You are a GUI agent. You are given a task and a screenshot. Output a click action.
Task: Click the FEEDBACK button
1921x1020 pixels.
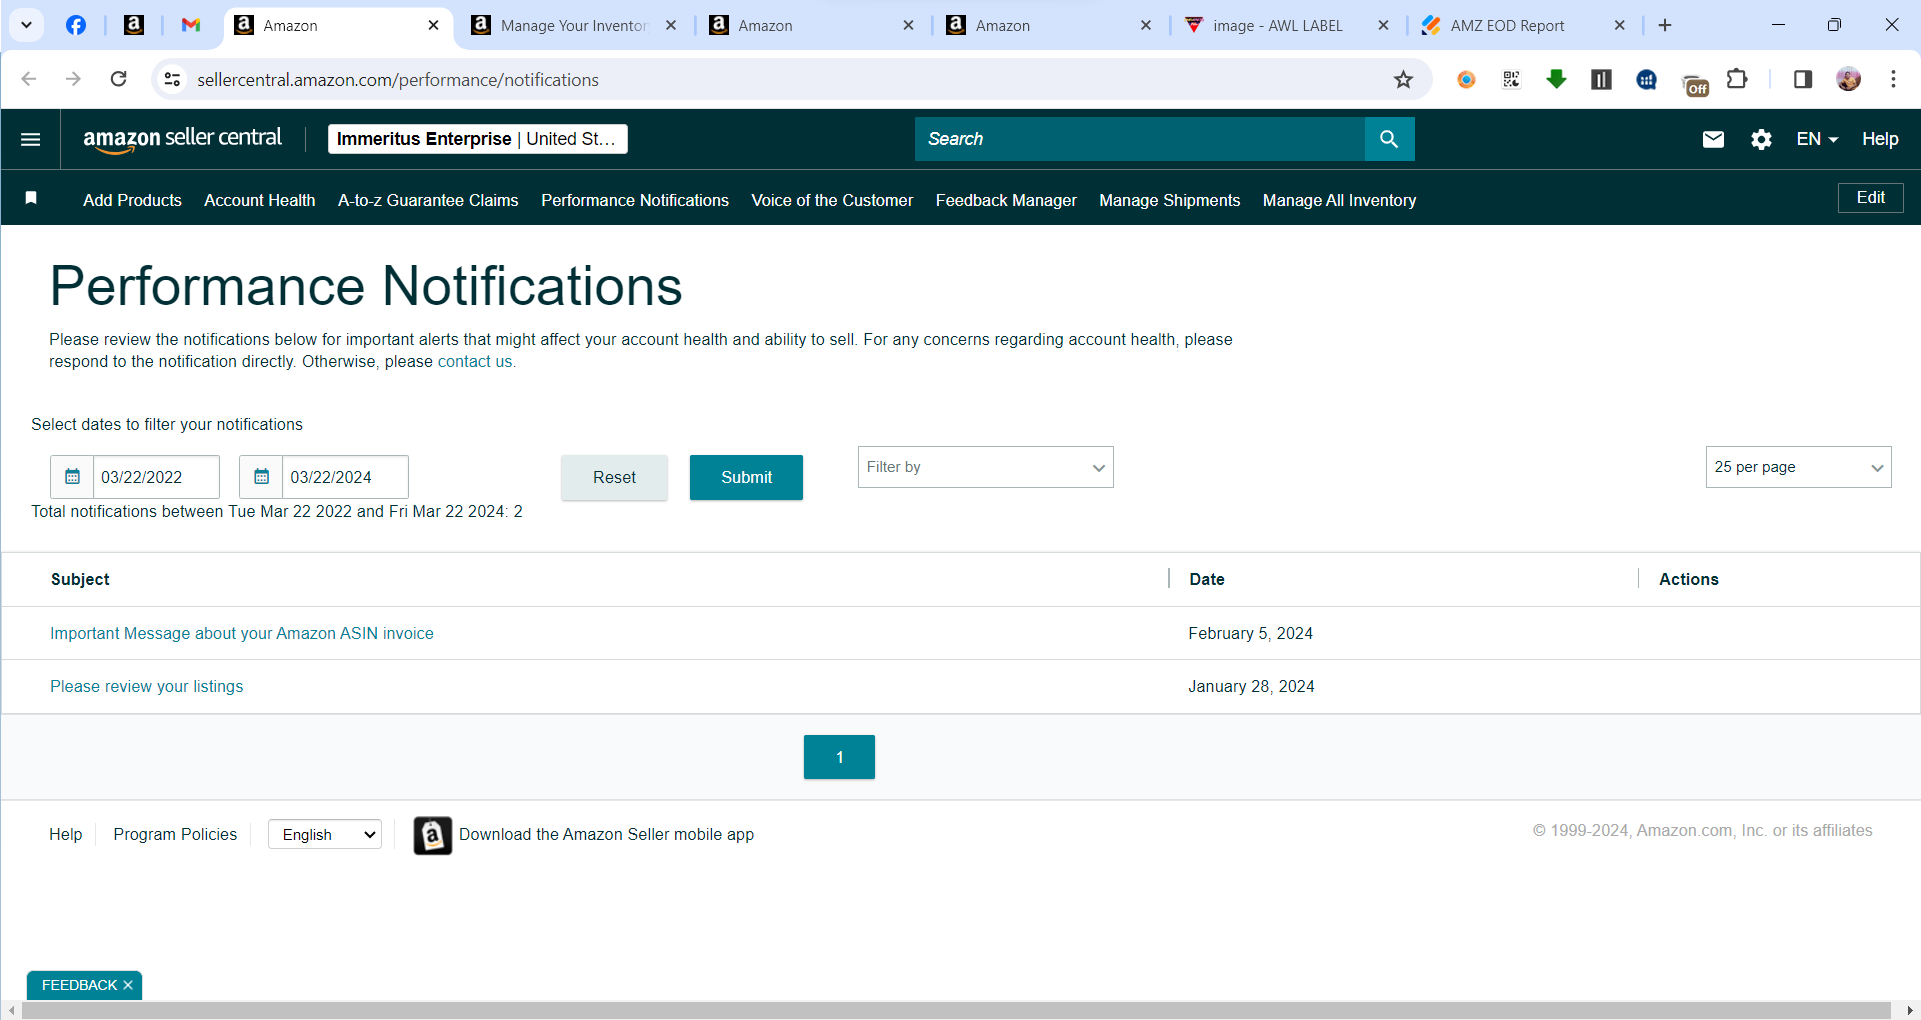(x=79, y=985)
